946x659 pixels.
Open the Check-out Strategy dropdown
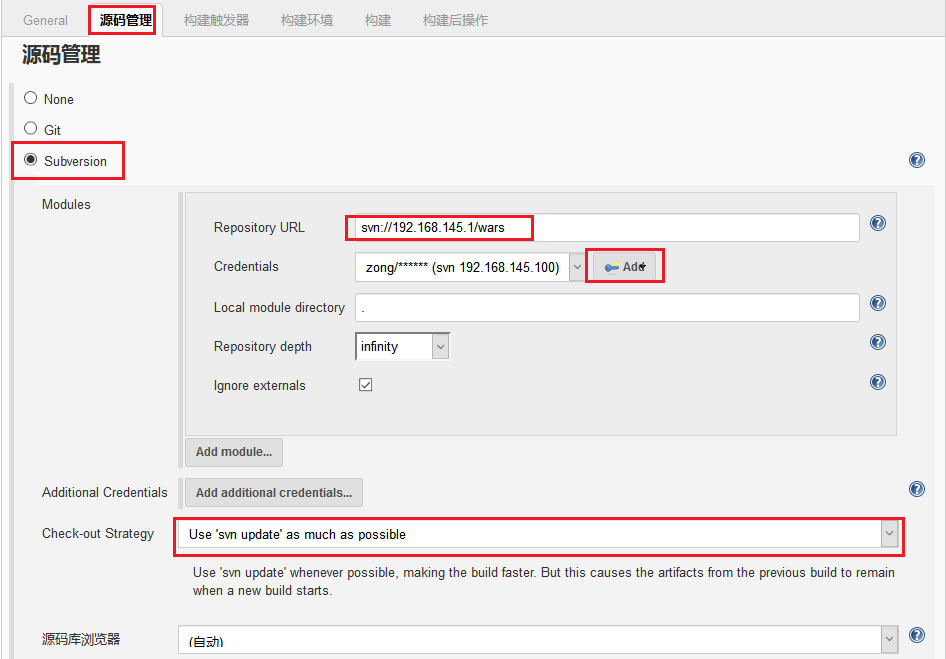tap(539, 534)
